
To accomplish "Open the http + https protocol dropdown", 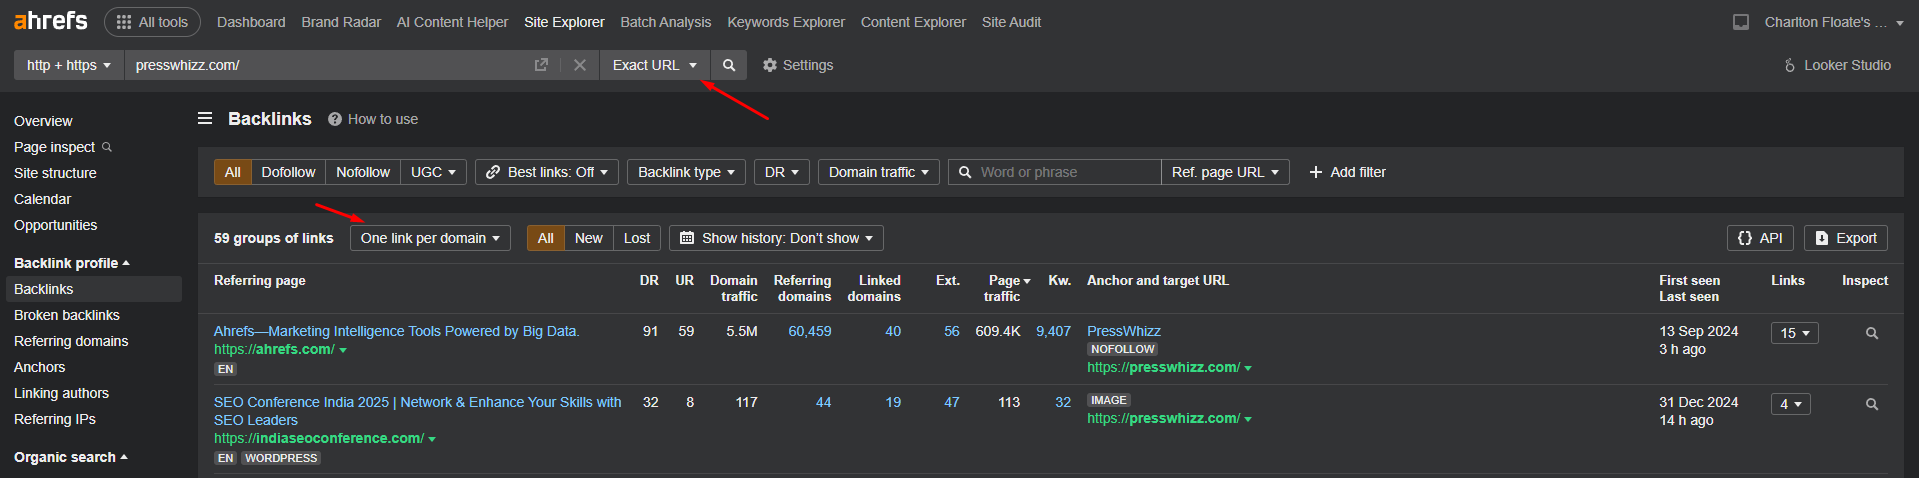I will [x=69, y=65].
